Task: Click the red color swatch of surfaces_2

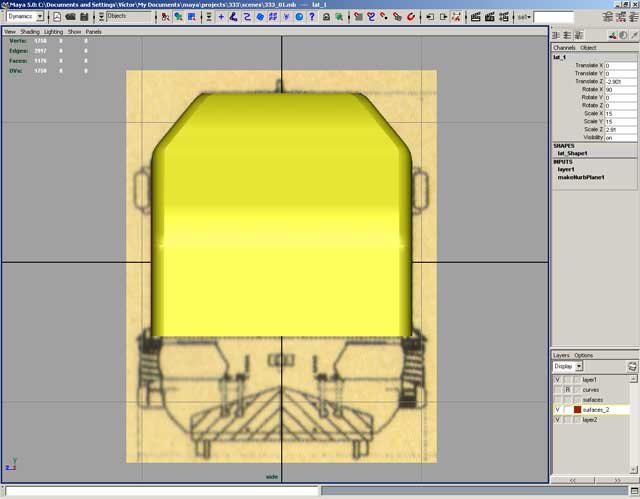Action: point(575,410)
